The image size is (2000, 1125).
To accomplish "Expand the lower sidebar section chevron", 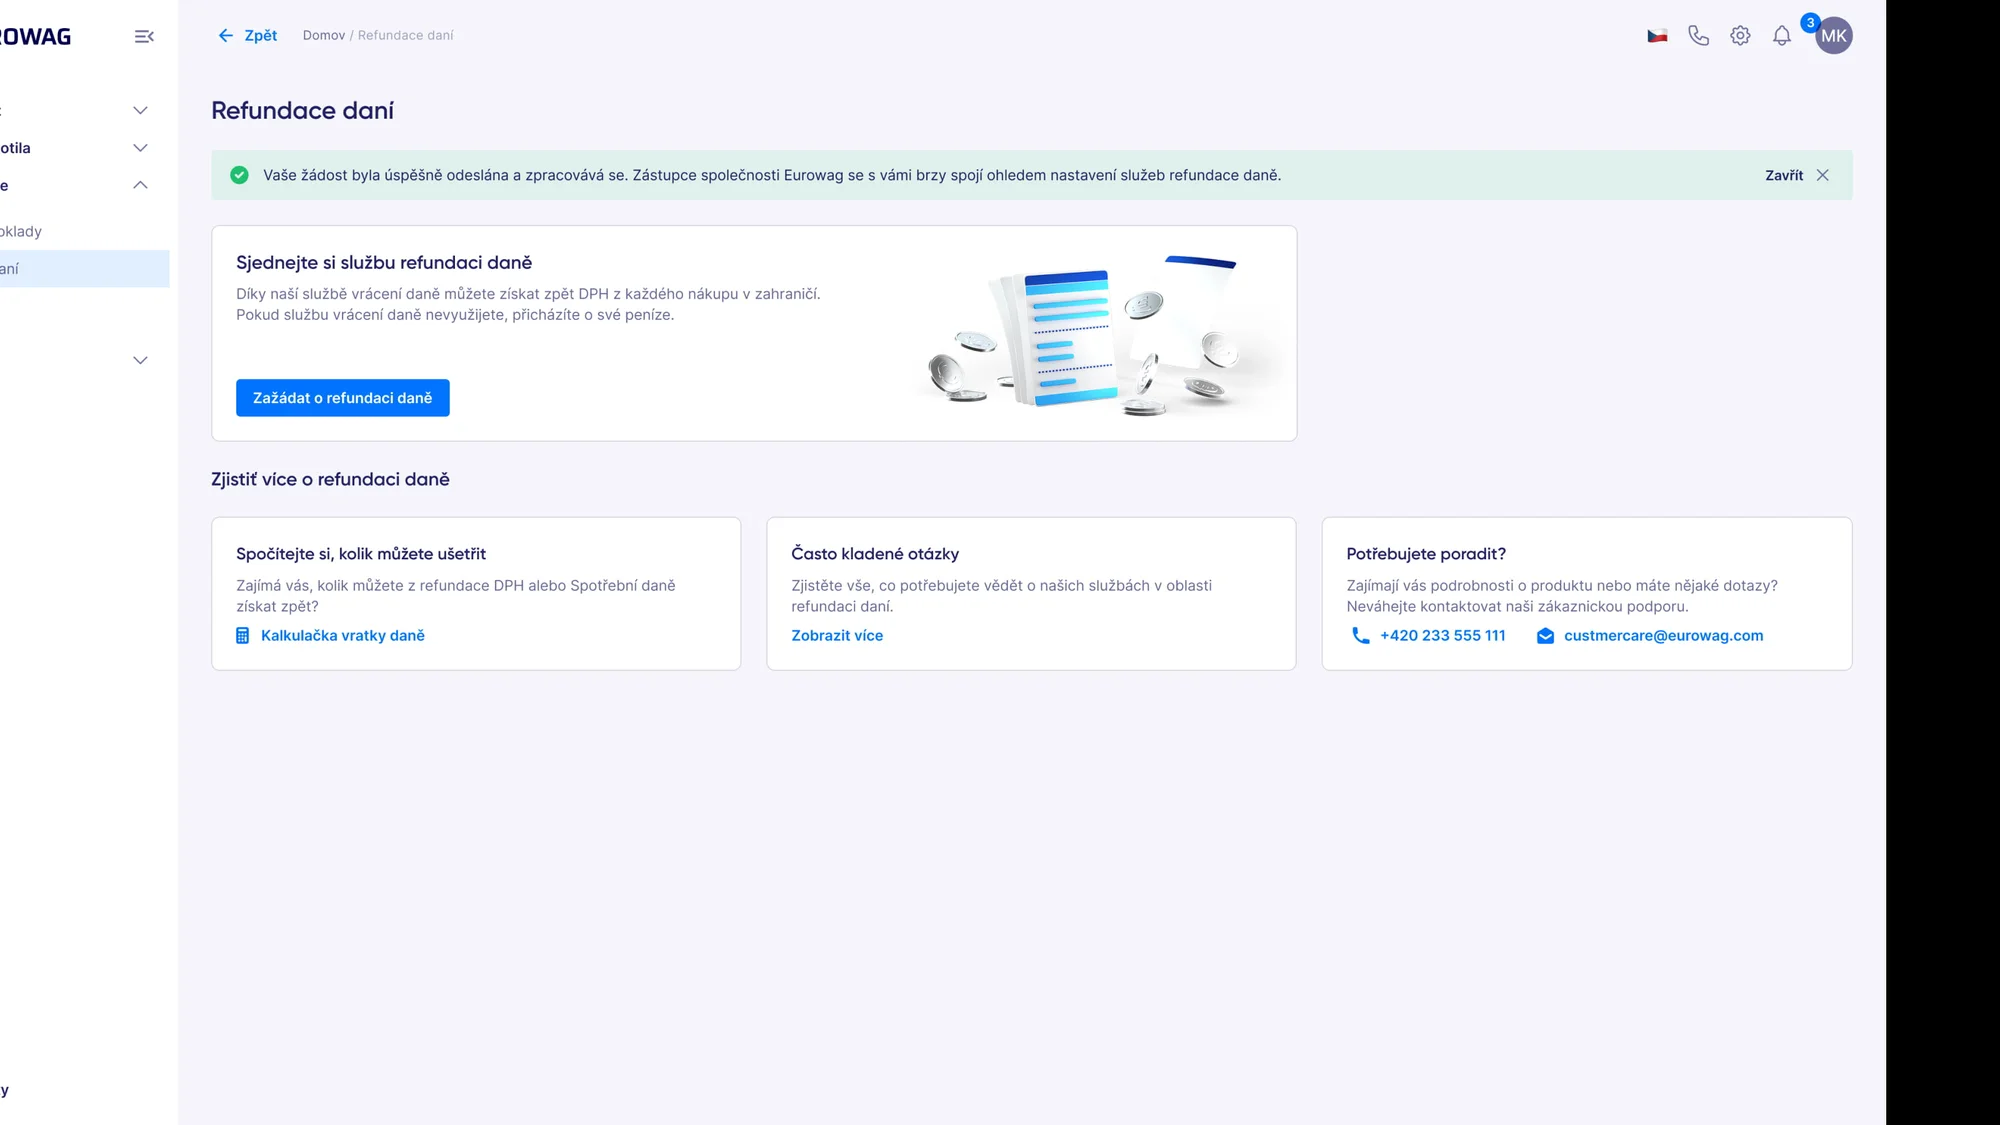I will click(140, 360).
